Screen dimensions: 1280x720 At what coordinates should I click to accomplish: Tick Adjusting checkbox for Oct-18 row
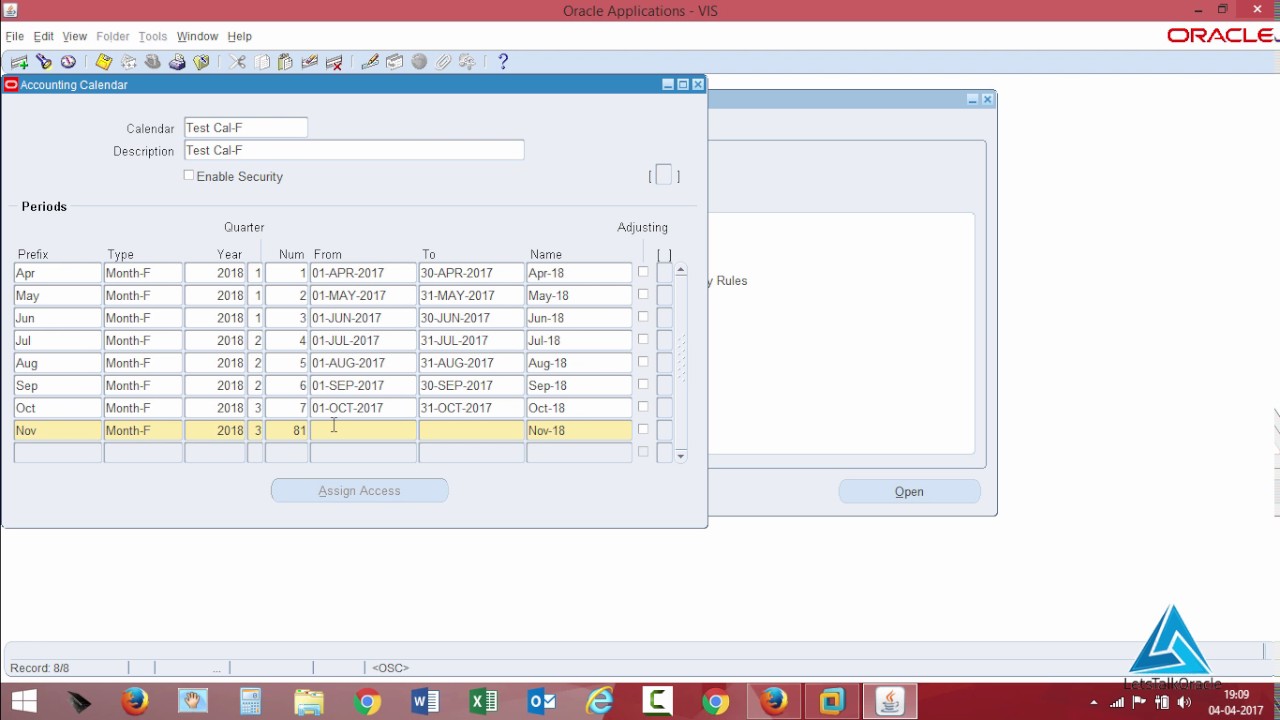click(x=643, y=407)
